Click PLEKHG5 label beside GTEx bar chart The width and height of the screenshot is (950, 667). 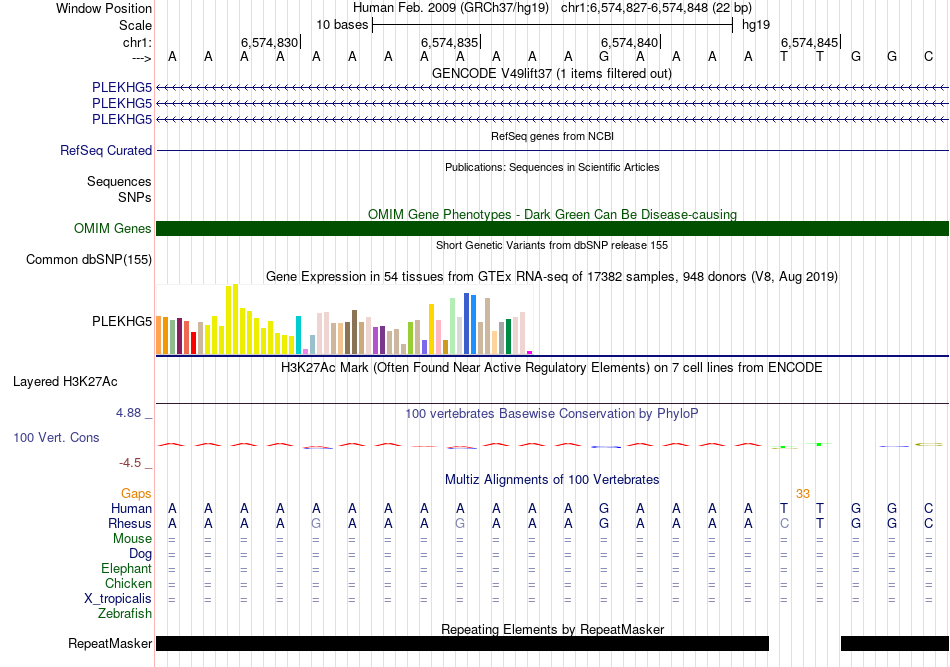122,321
